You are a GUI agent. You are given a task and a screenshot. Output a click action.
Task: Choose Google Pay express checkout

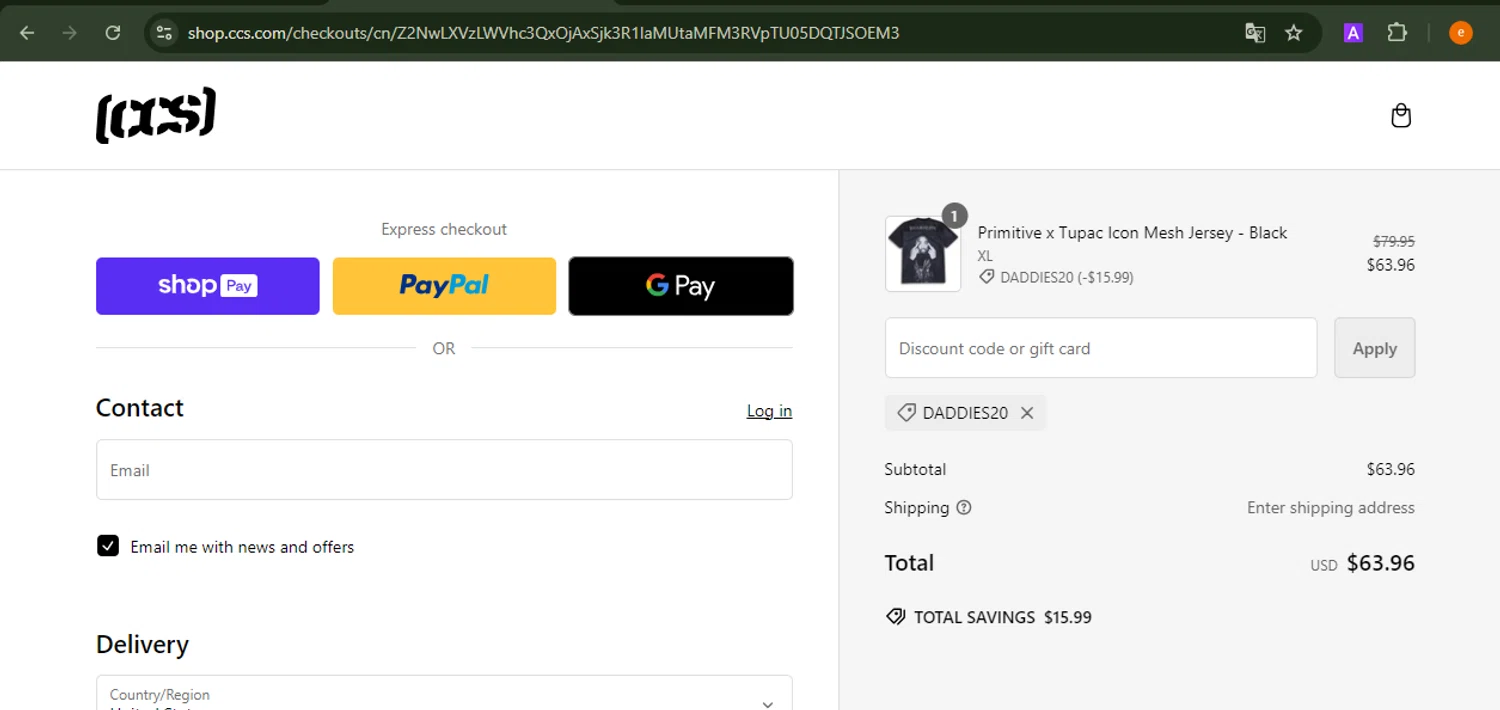click(x=681, y=286)
